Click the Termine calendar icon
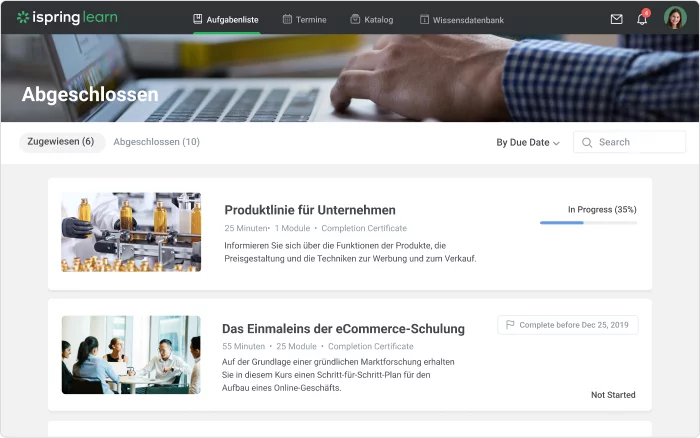 click(287, 19)
